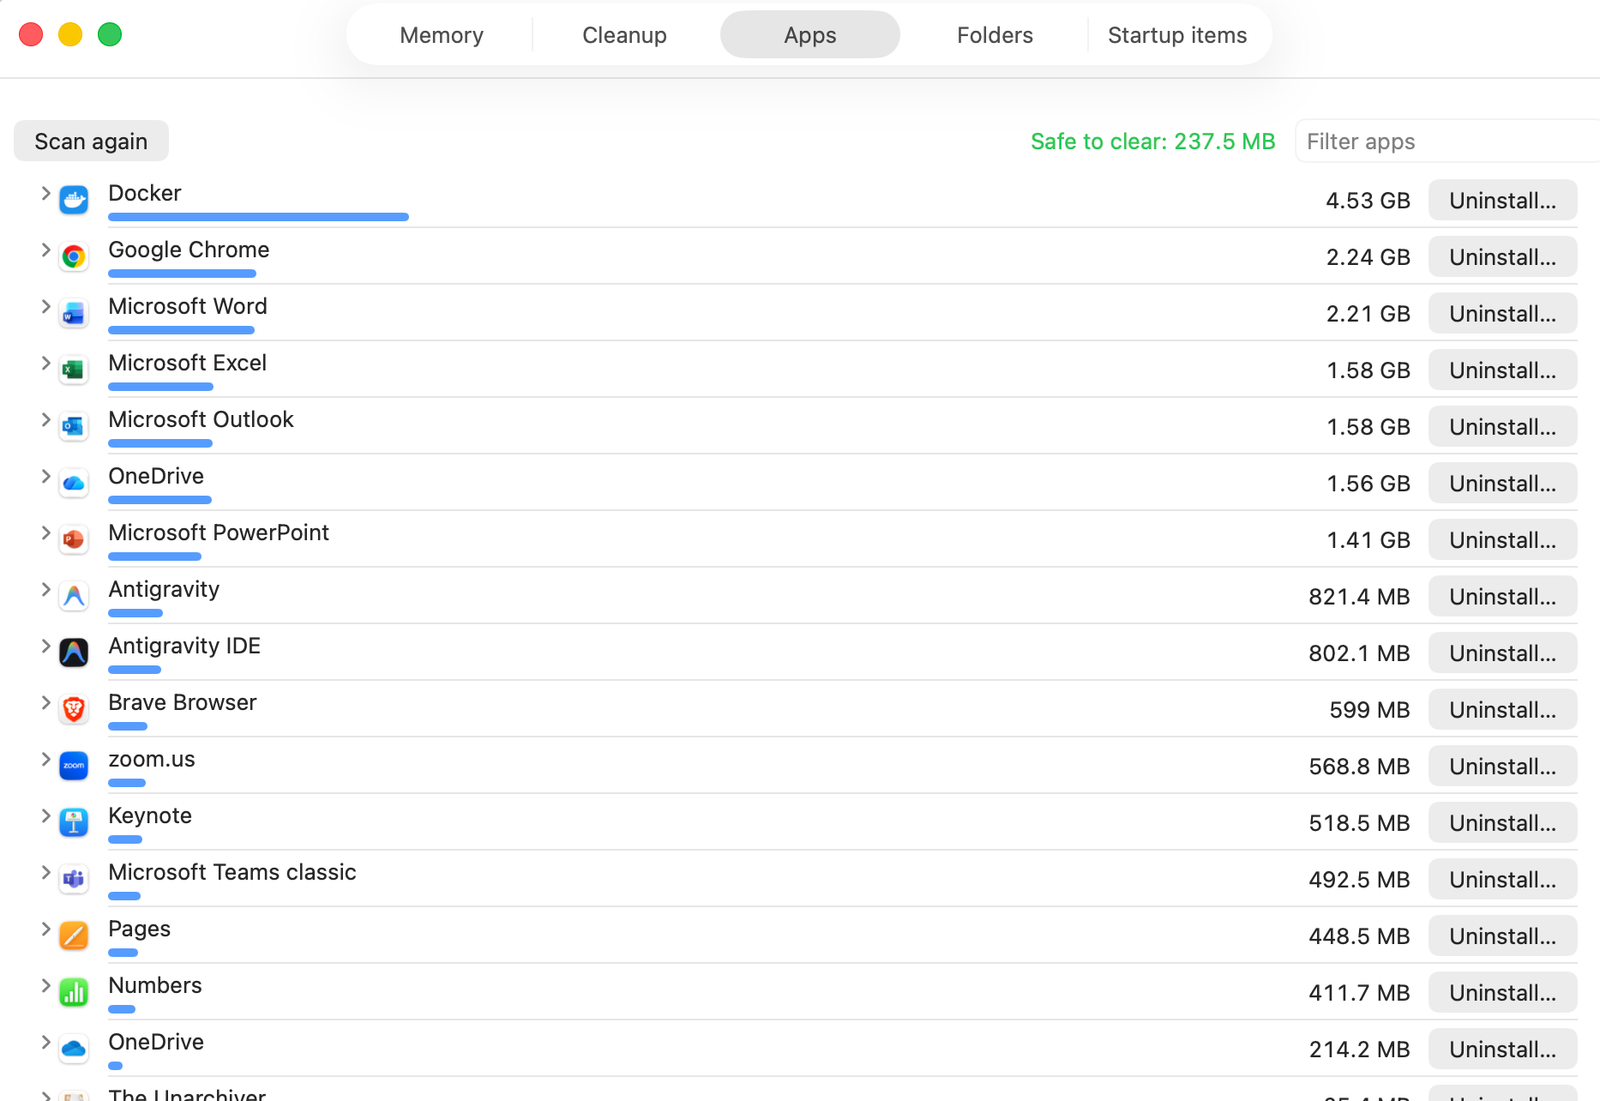Click the Docker whale app icon
The height and width of the screenshot is (1101, 1600).
click(x=74, y=200)
